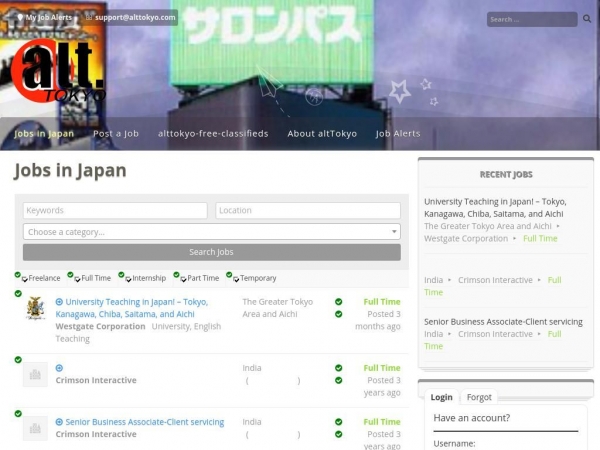Screen dimensions: 600x450
Task: Click the arrow icon before Senior Business Associate listing
Action: click(59, 422)
